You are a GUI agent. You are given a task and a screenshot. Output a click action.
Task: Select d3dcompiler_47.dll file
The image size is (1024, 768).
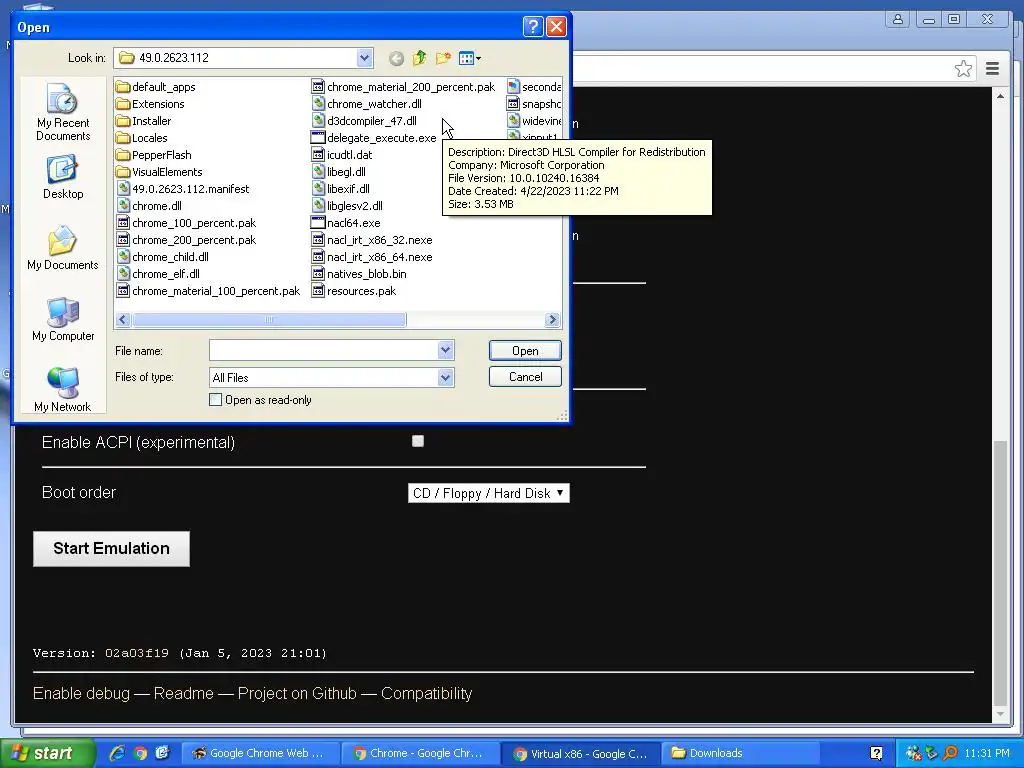pos(364,121)
